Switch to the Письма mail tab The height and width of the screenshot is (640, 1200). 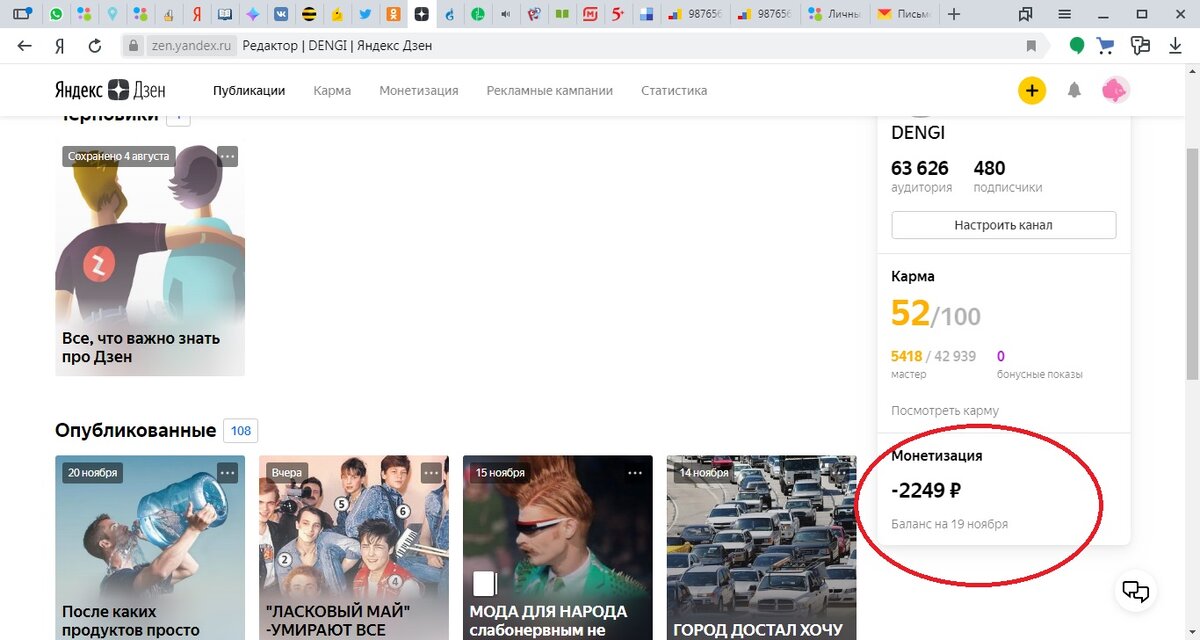903,14
